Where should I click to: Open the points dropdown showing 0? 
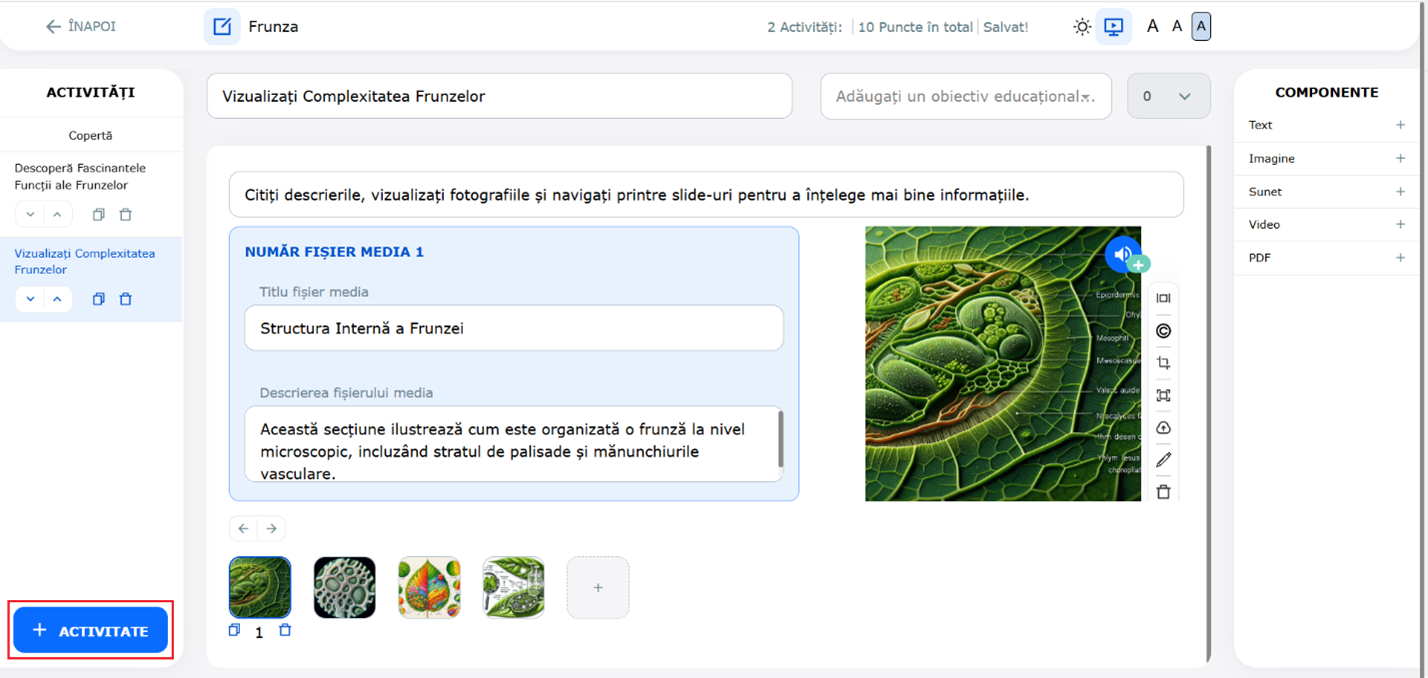coord(1168,97)
